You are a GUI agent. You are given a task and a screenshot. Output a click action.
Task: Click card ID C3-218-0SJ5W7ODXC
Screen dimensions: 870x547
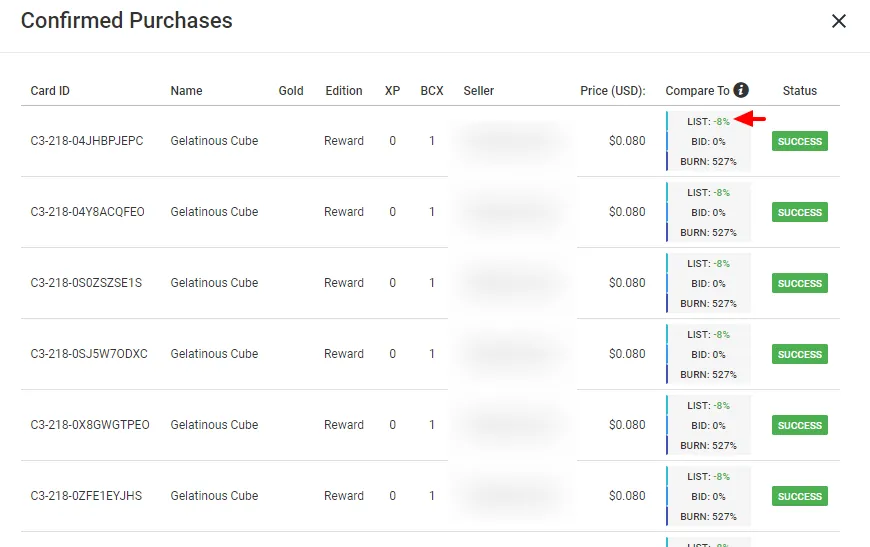[89, 354]
